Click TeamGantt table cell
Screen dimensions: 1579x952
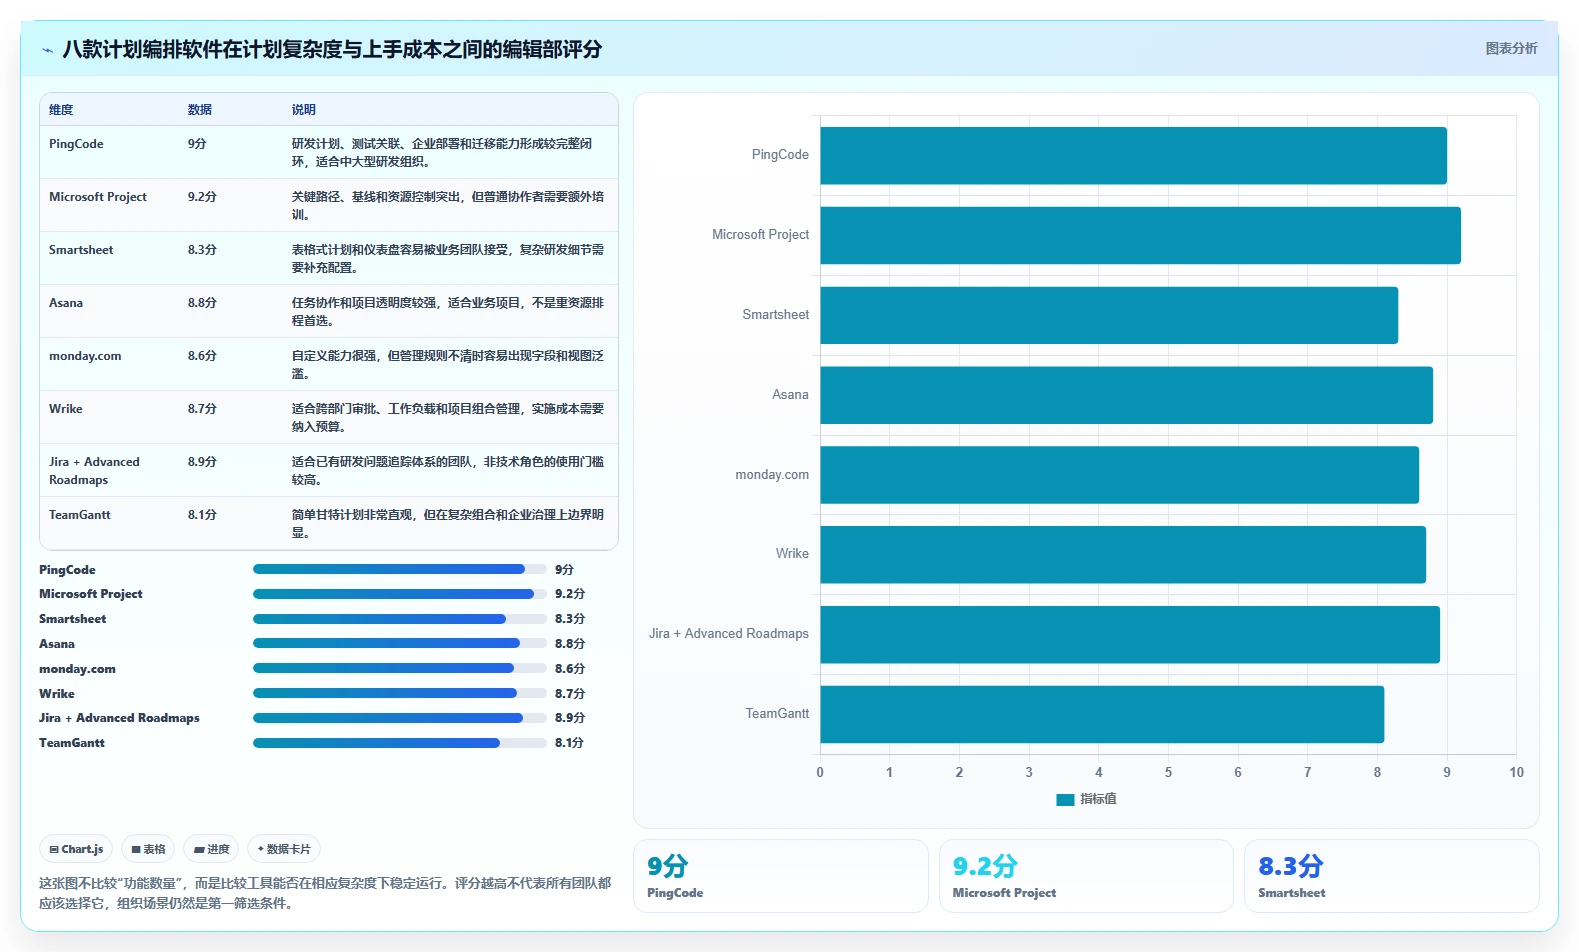pyautogui.click(x=80, y=515)
